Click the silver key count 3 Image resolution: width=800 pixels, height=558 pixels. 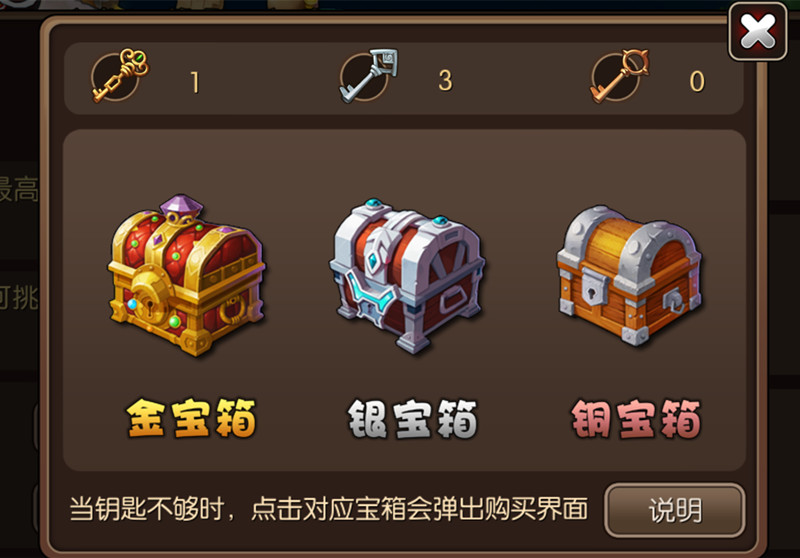click(x=445, y=81)
